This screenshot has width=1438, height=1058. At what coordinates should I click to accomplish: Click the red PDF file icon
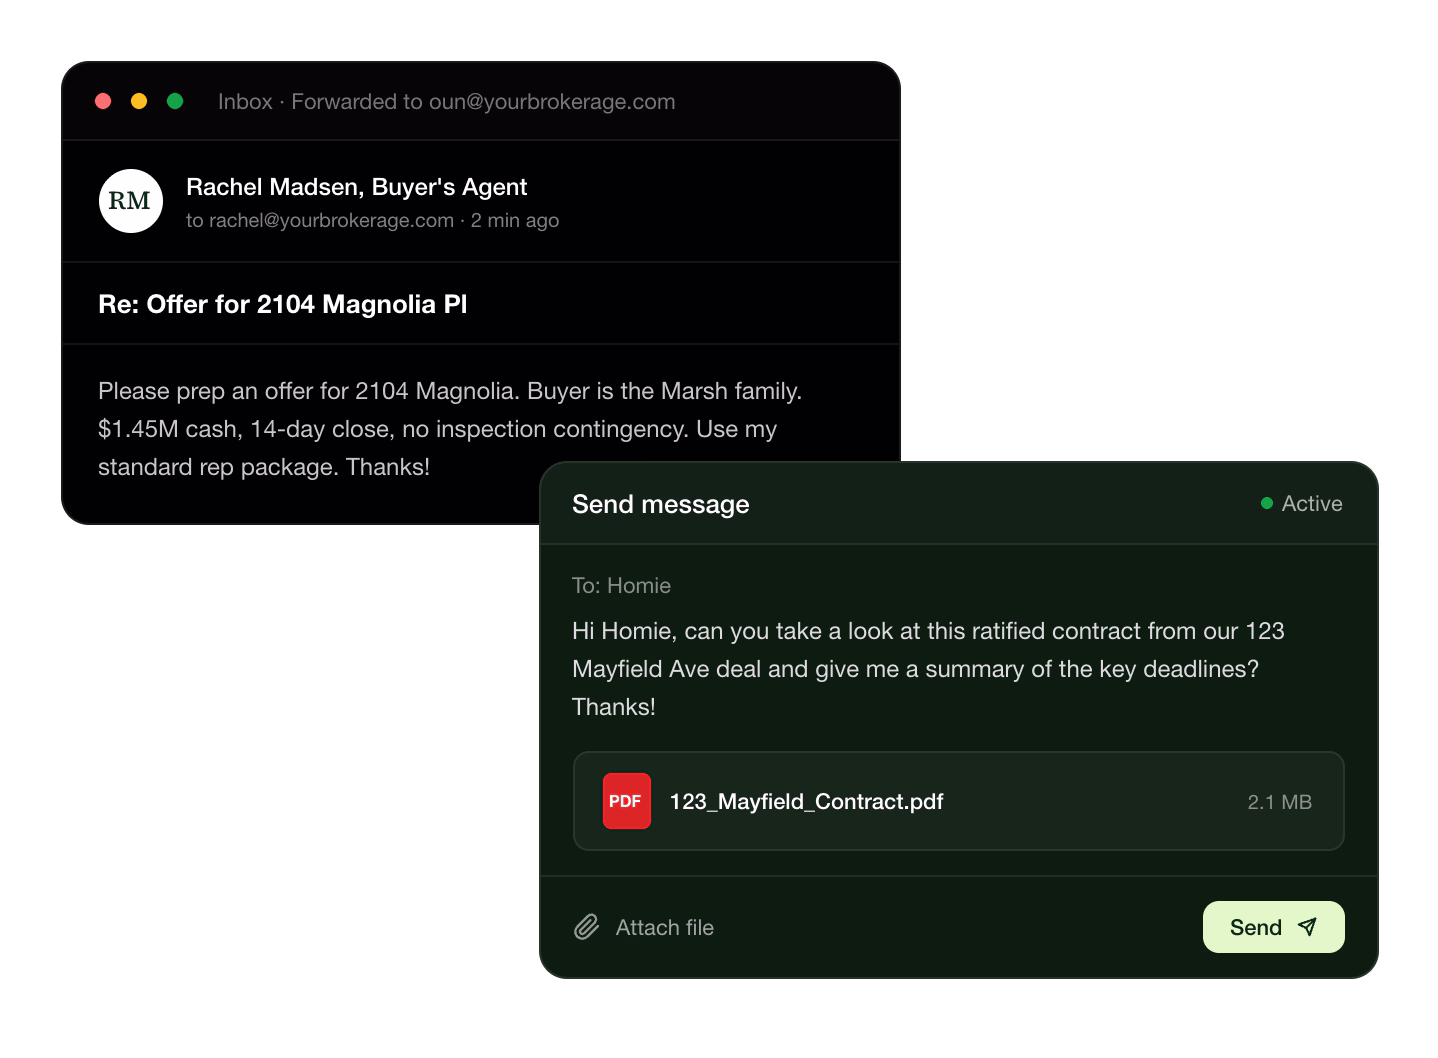point(627,801)
